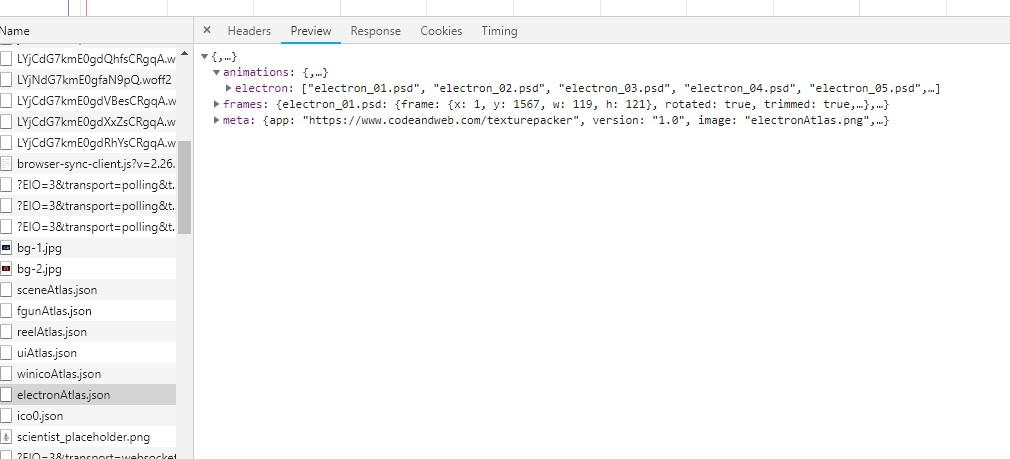Open the Response tab

pos(376,30)
